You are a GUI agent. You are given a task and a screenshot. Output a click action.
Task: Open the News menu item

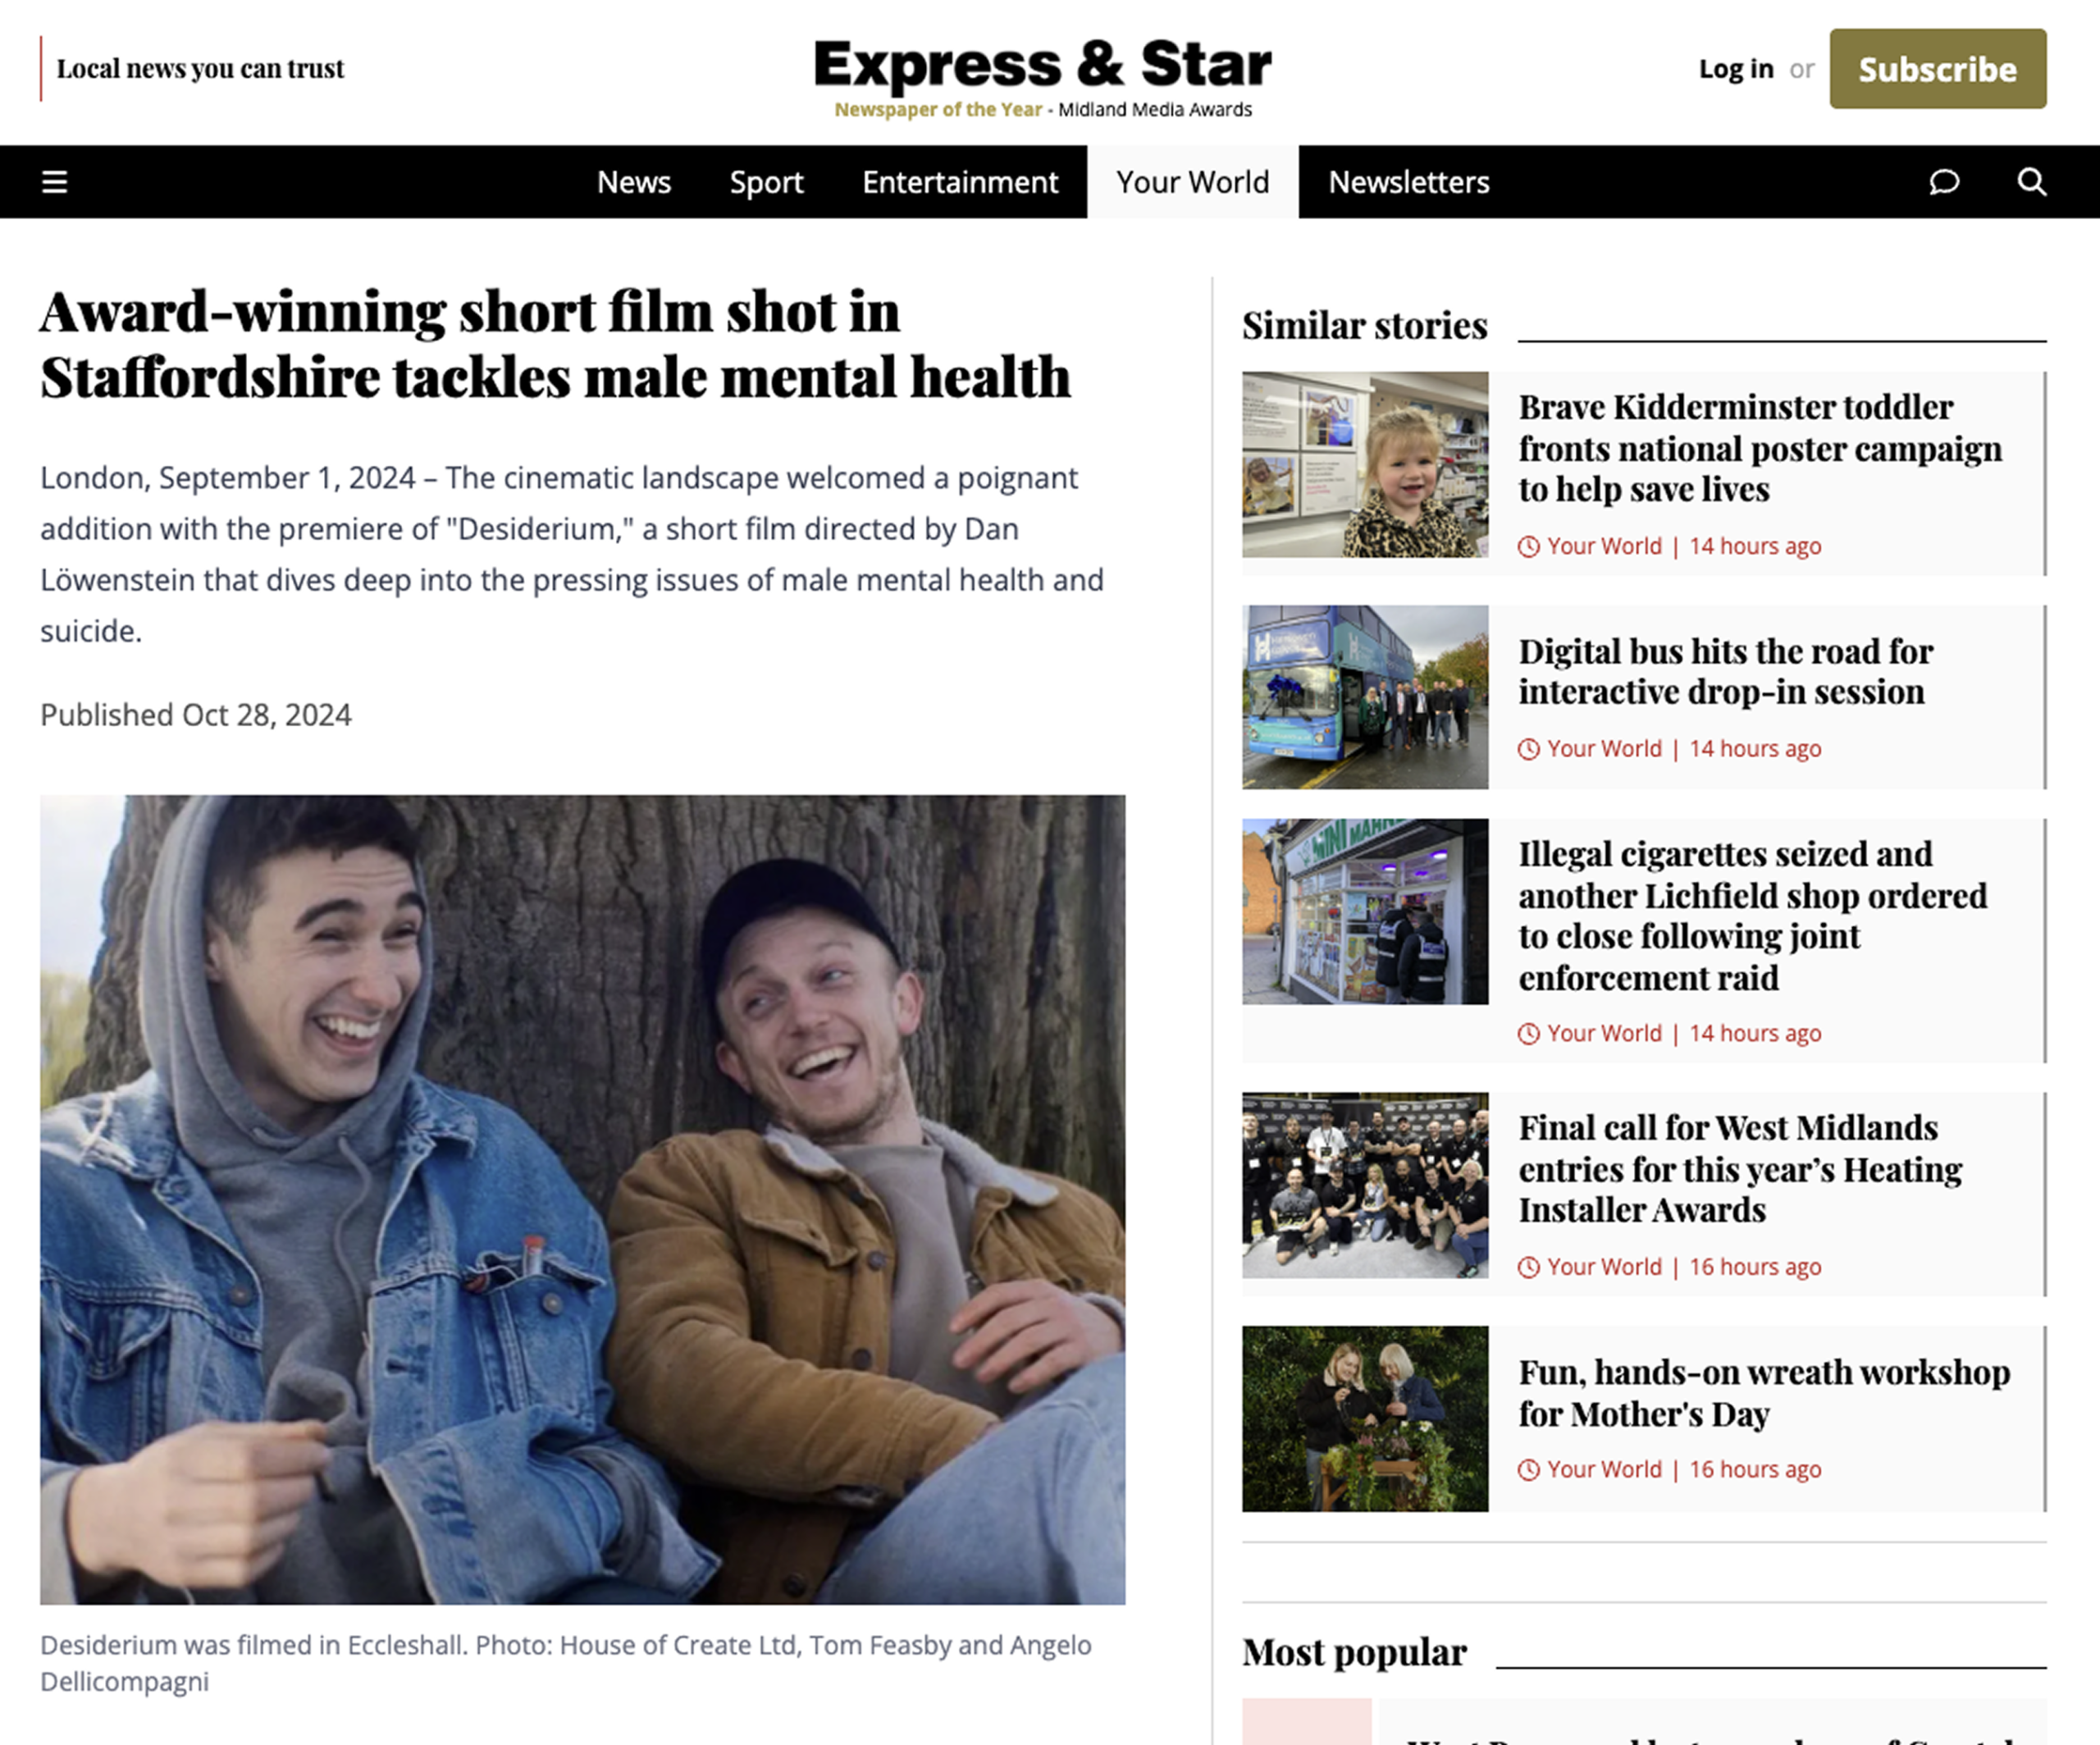pos(634,182)
